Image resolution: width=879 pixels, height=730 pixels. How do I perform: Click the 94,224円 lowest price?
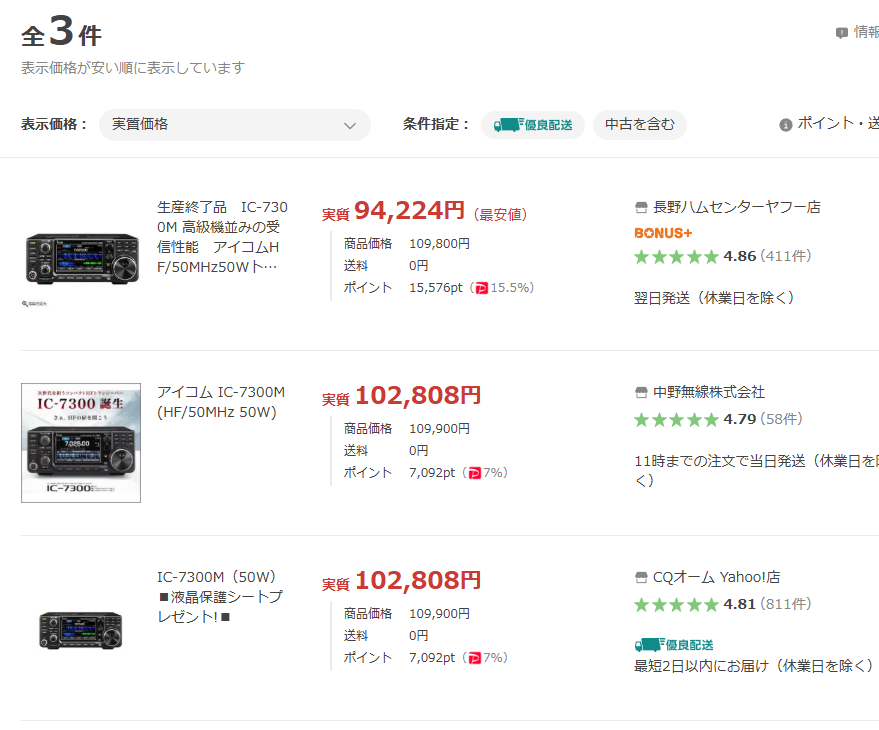409,211
